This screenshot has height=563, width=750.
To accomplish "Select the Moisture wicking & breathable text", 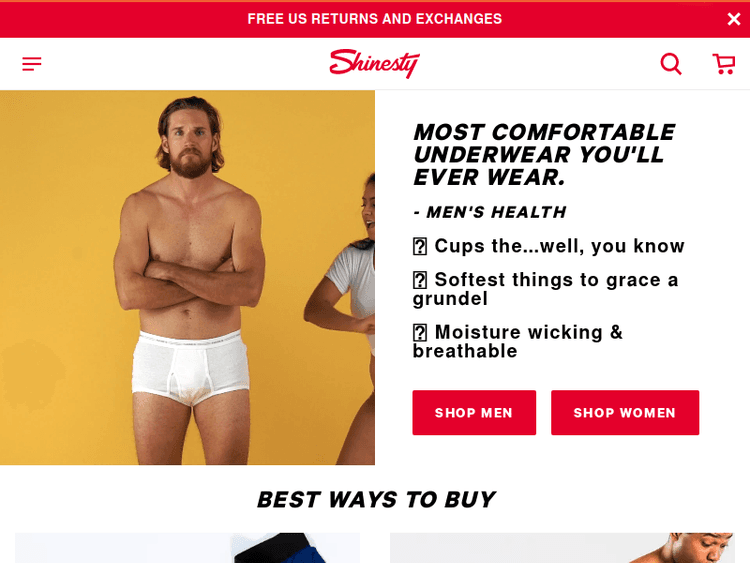I will (x=518, y=342).
